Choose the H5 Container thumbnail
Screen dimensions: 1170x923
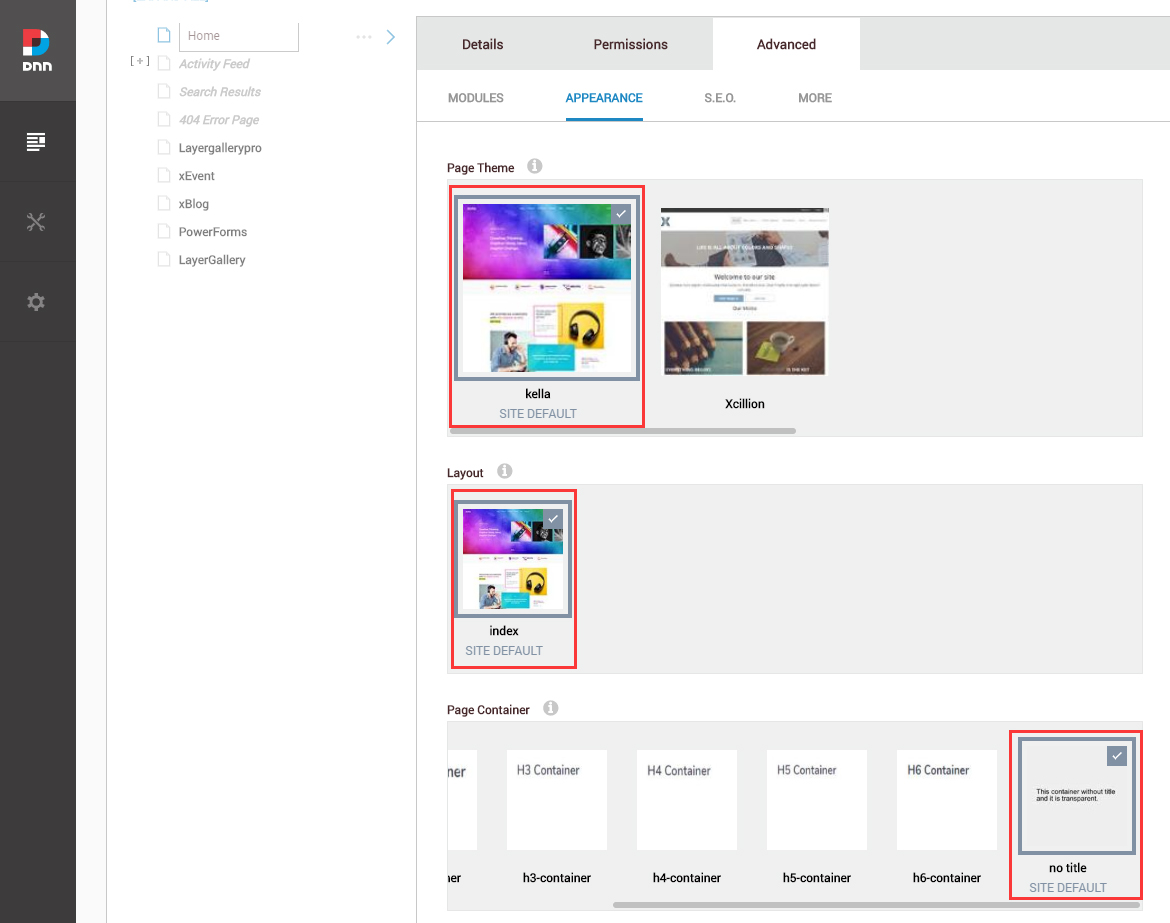pos(817,800)
